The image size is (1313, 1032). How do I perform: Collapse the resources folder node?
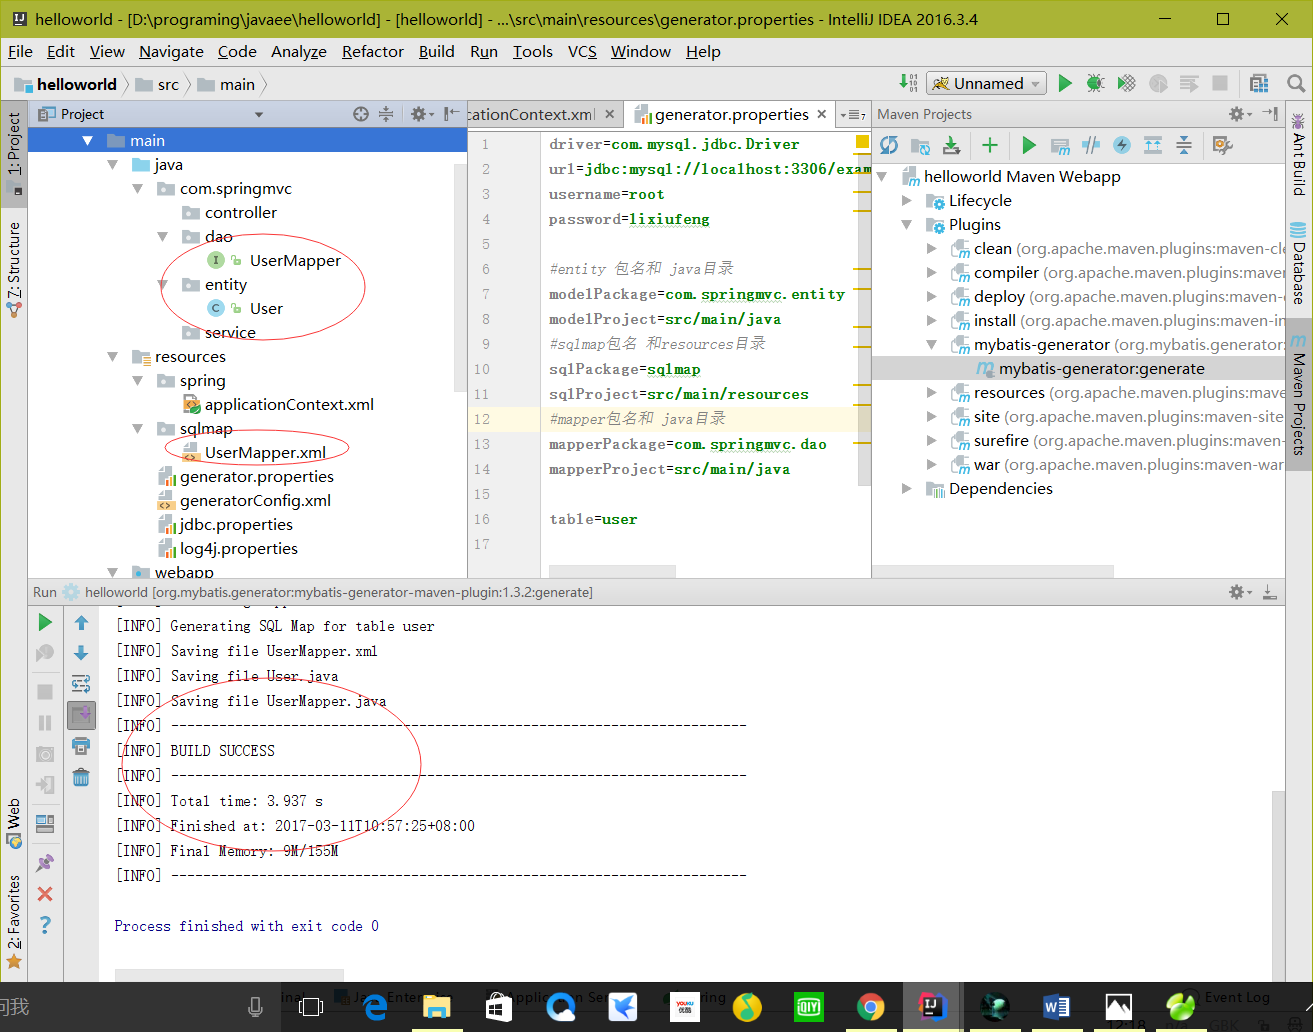click(x=112, y=356)
